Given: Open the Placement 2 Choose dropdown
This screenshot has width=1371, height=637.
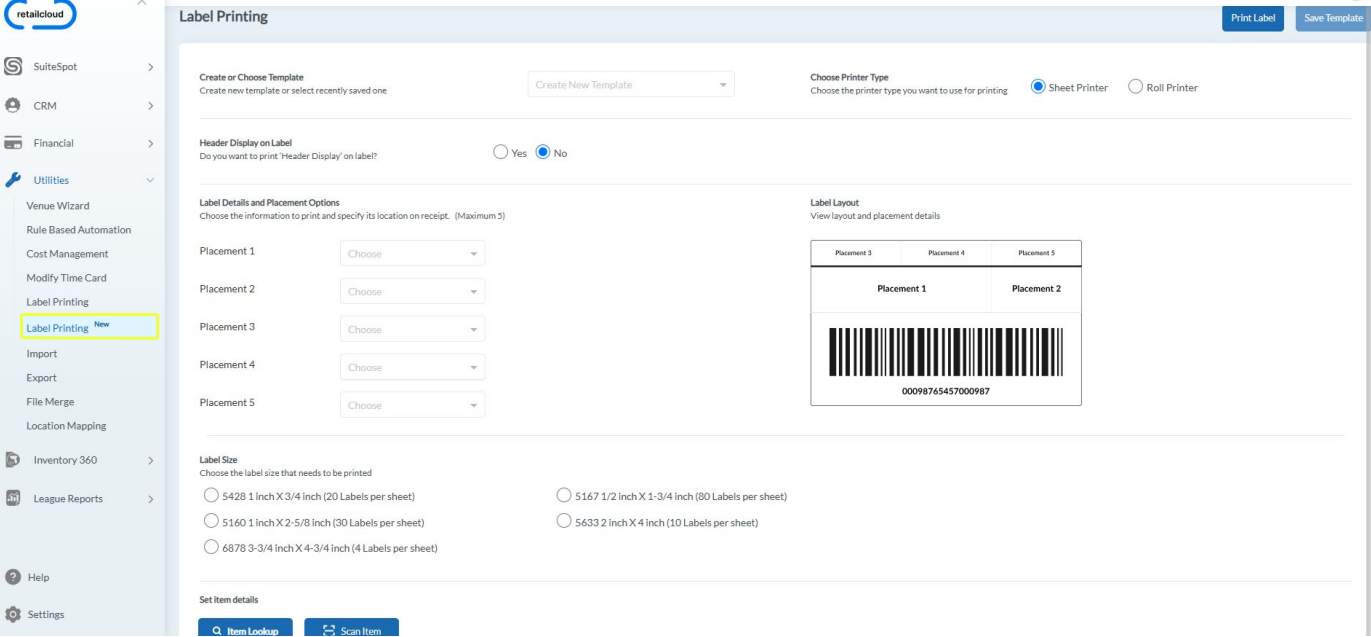Looking at the screenshot, I should 413,292.
